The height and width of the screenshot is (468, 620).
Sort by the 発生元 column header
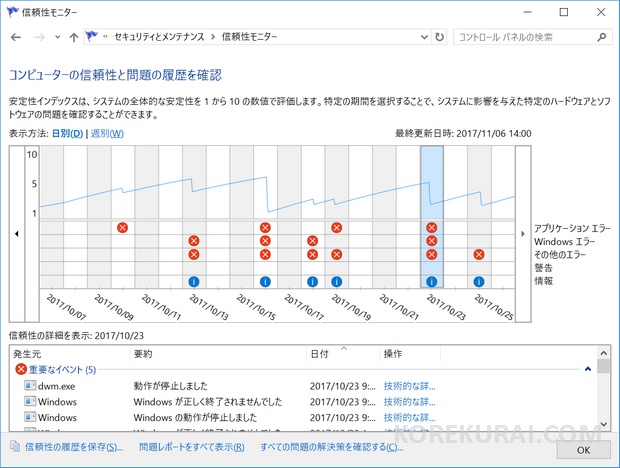tap(70, 354)
